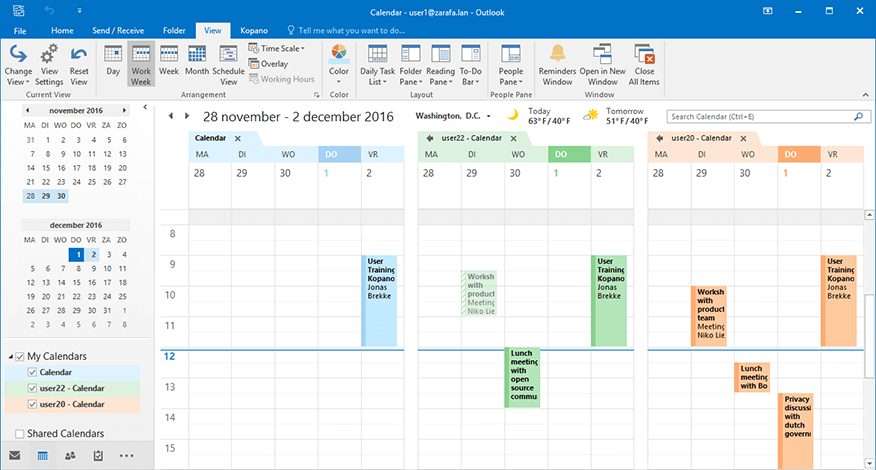The height and width of the screenshot is (470, 876).
Task: Uncheck the user22 - Calendar checkbox
Action: pyautogui.click(x=32, y=388)
